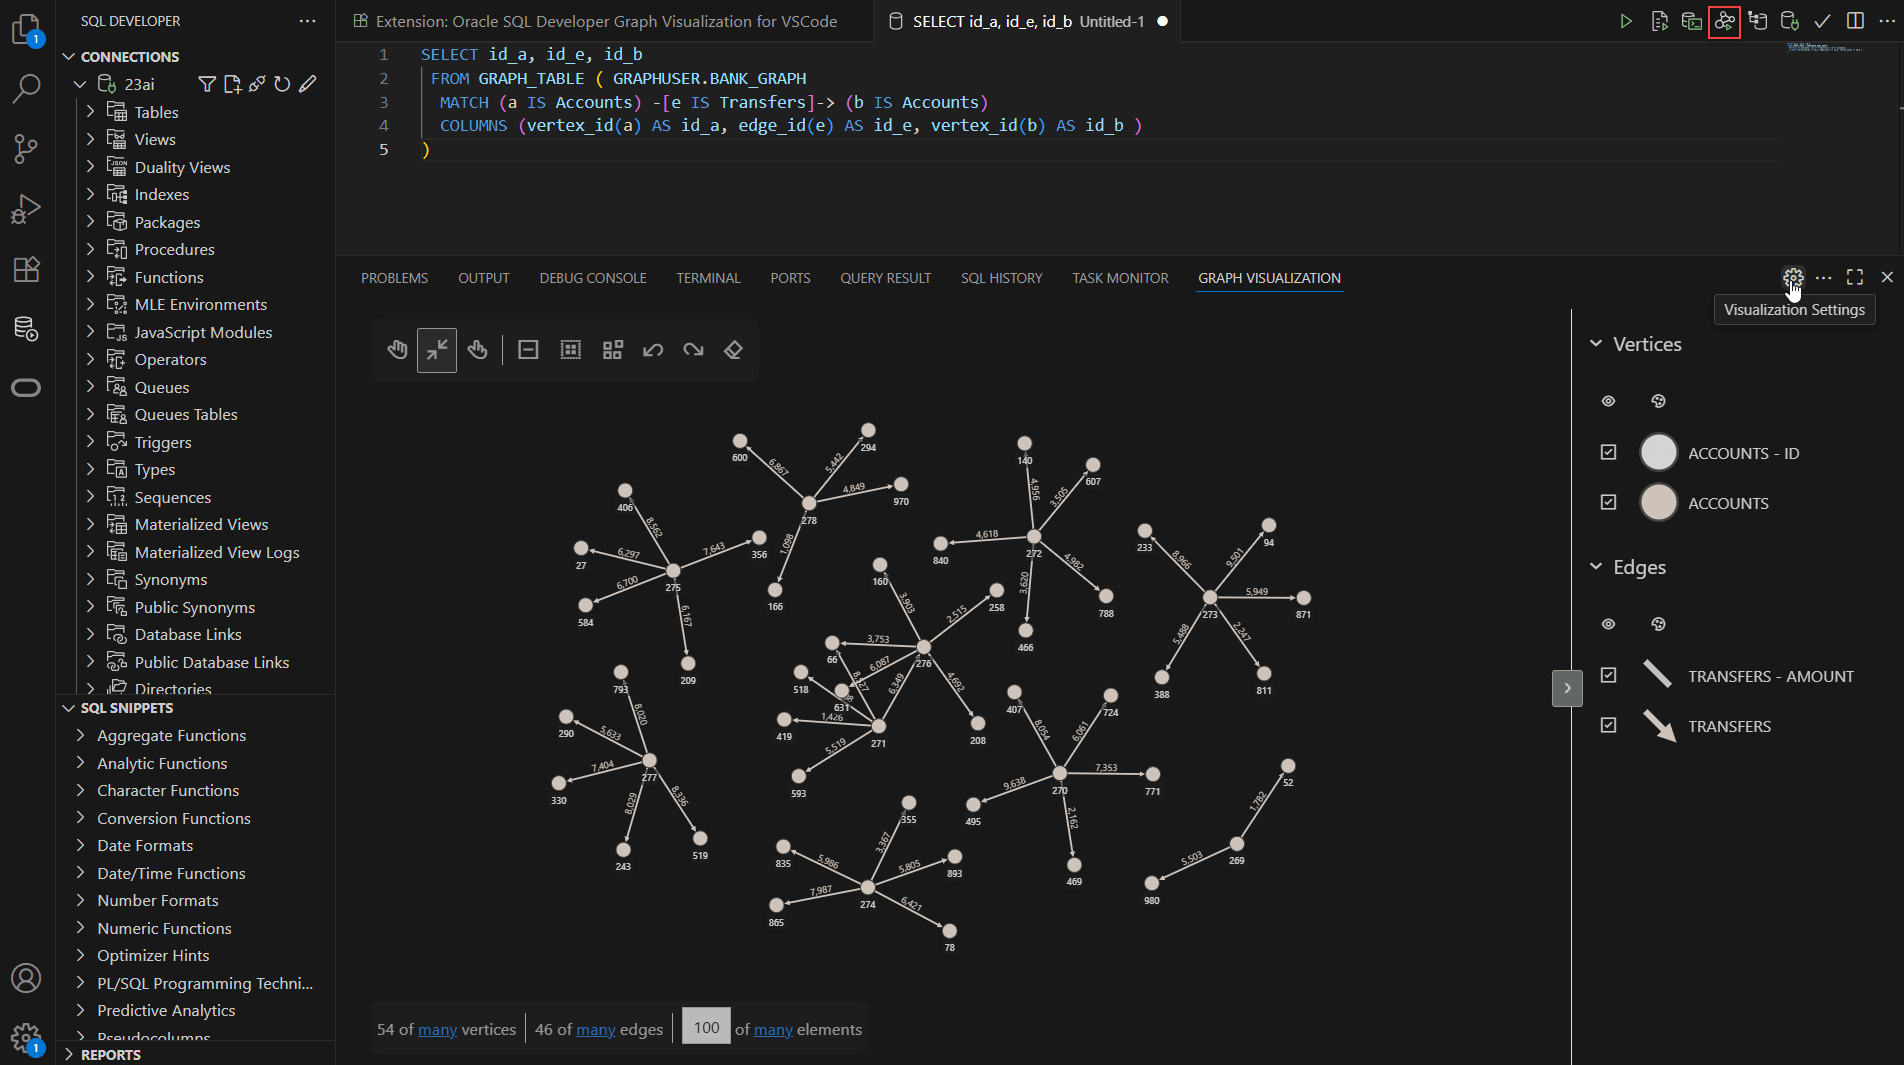Click the palette icon under Vertices

pos(1658,401)
